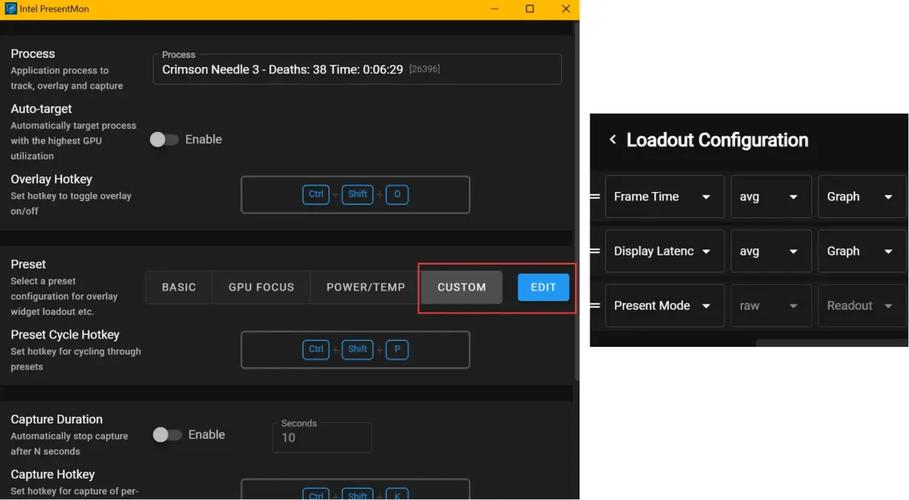The width and height of the screenshot is (909, 500).
Task: Click drag handle for Display Latency row
Action: 595,251
